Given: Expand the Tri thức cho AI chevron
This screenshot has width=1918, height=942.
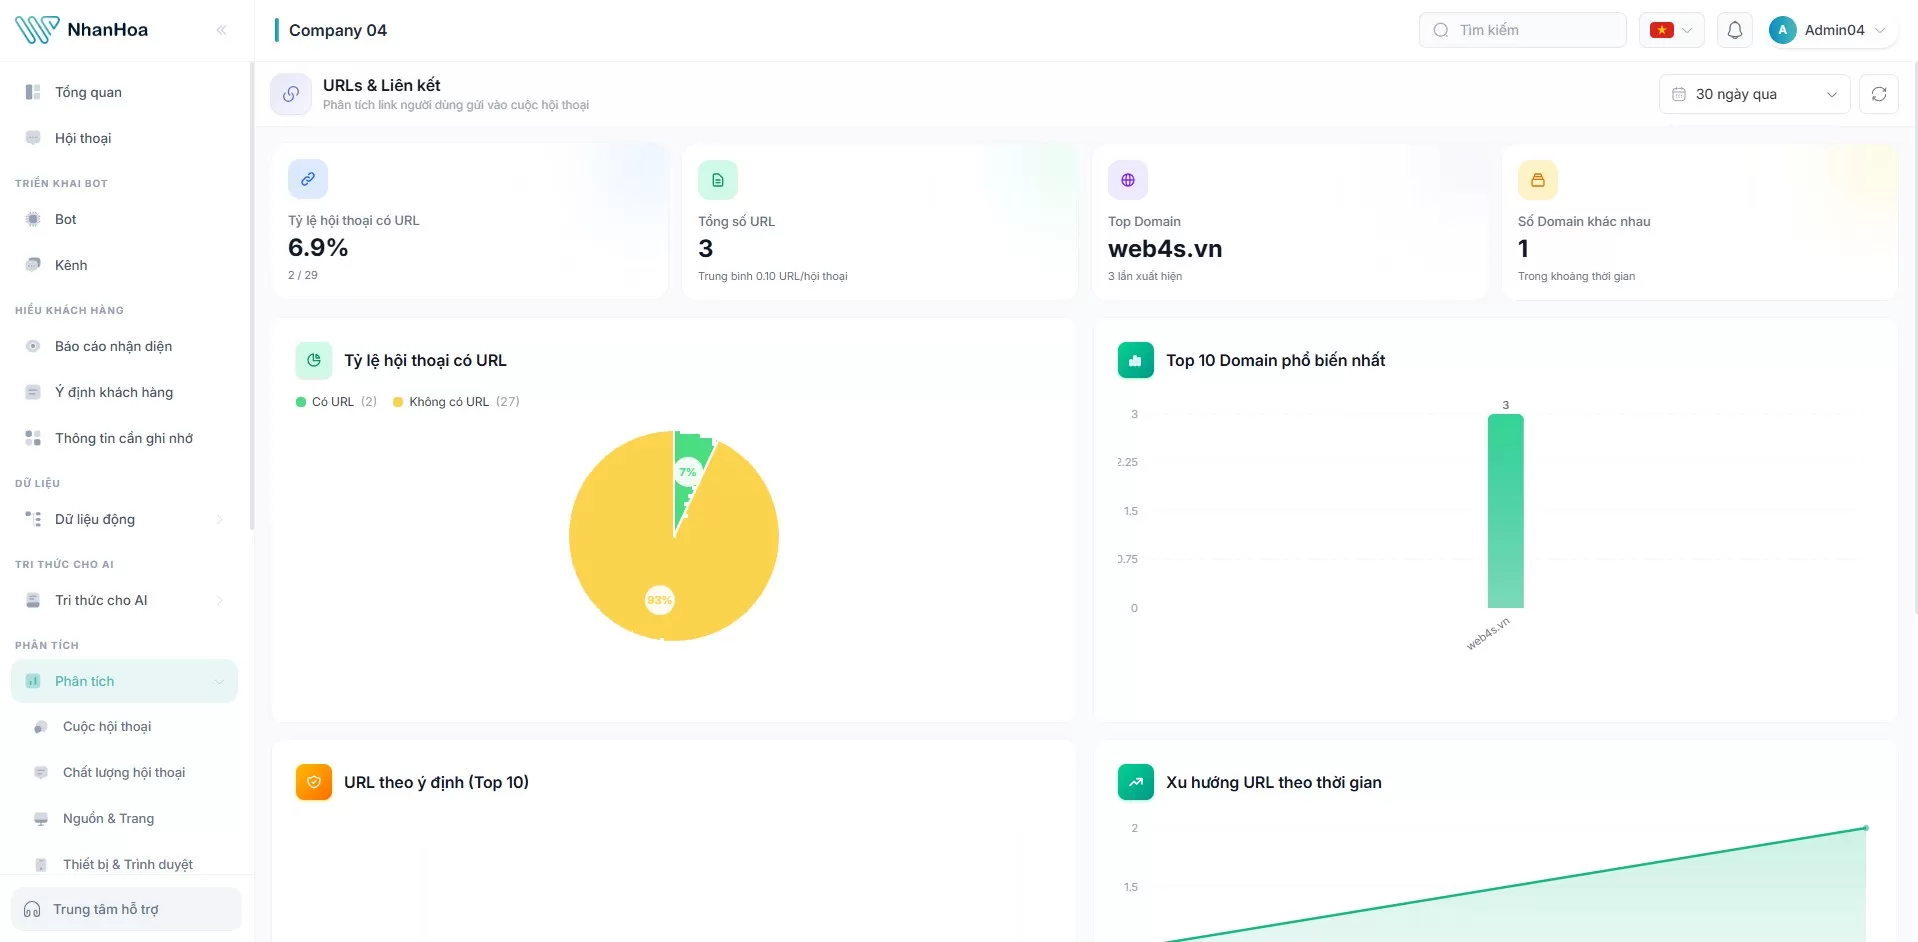Looking at the screenshot, I should click(219, 600).
